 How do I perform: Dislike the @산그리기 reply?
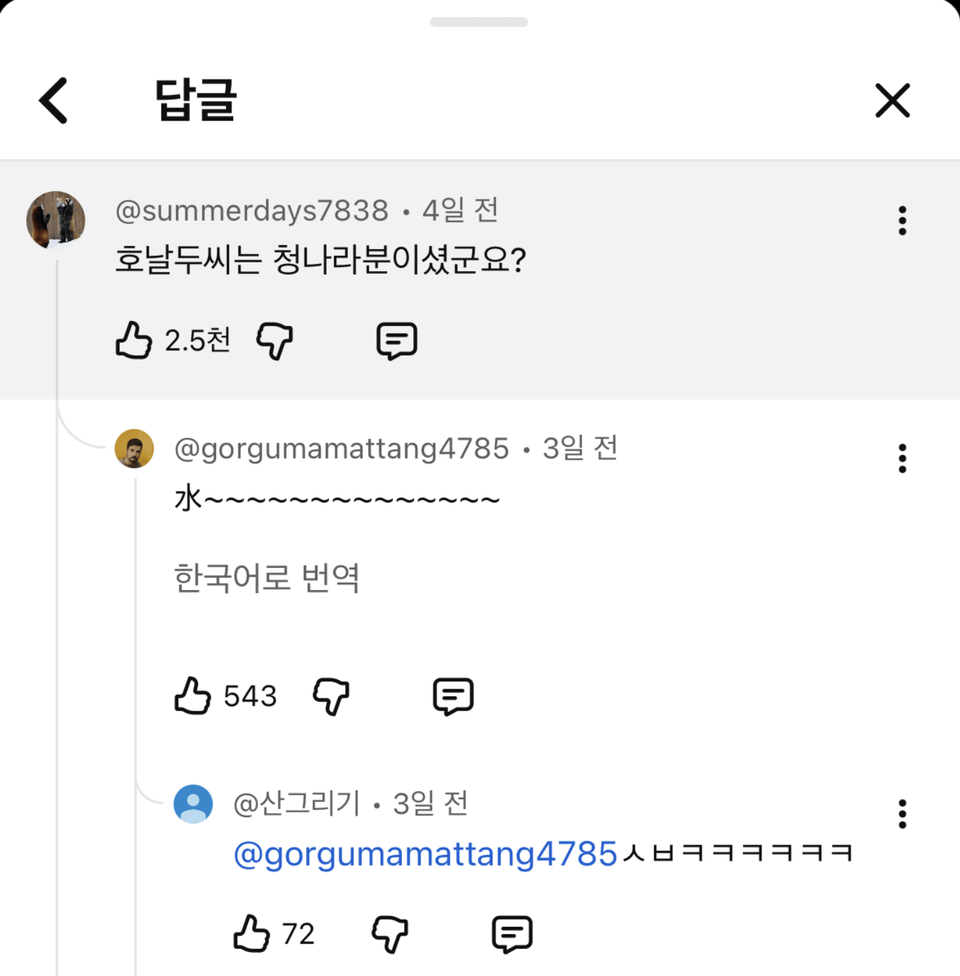[390, 934]
